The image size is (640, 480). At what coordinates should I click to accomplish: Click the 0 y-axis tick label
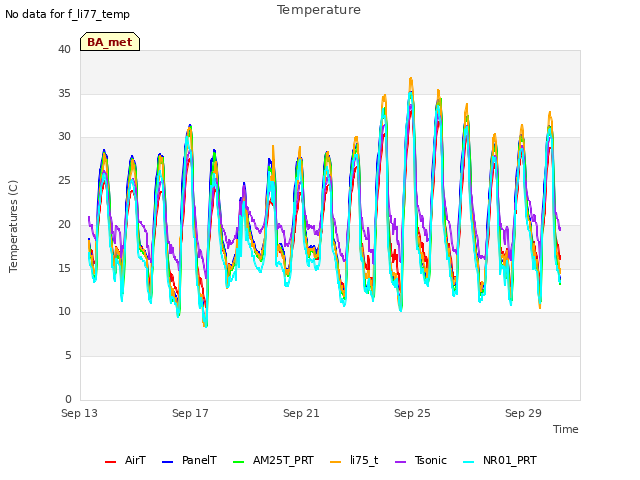click(x=68, y=399)
